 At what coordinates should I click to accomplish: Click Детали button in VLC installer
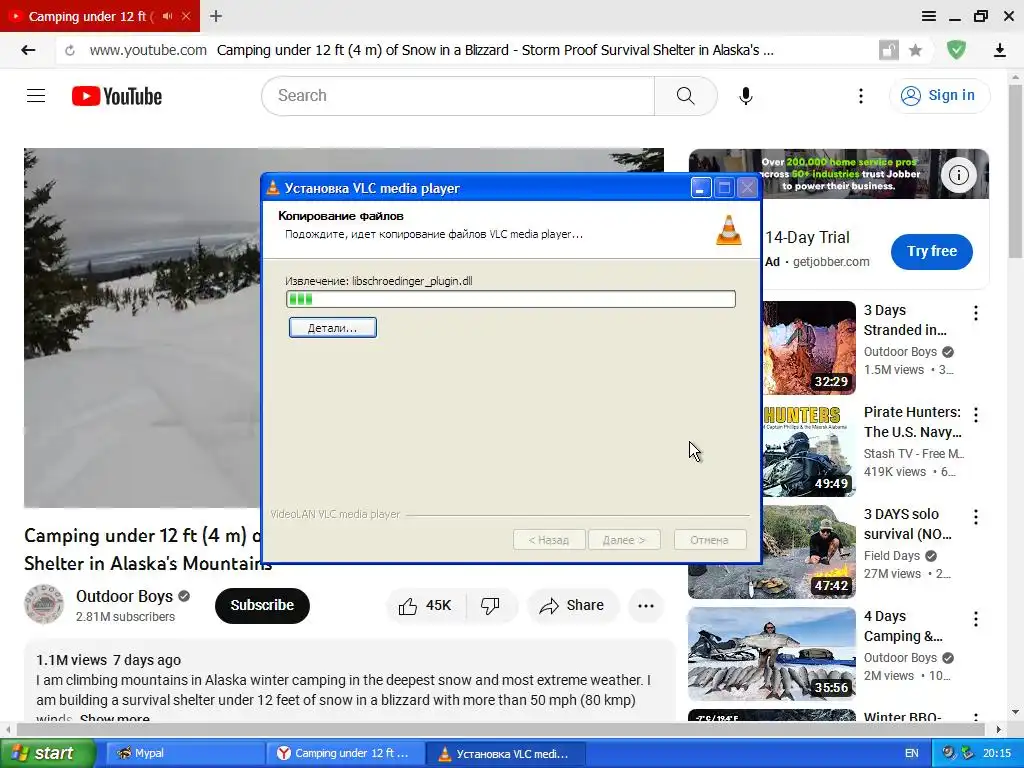click(x=332, y=328)
